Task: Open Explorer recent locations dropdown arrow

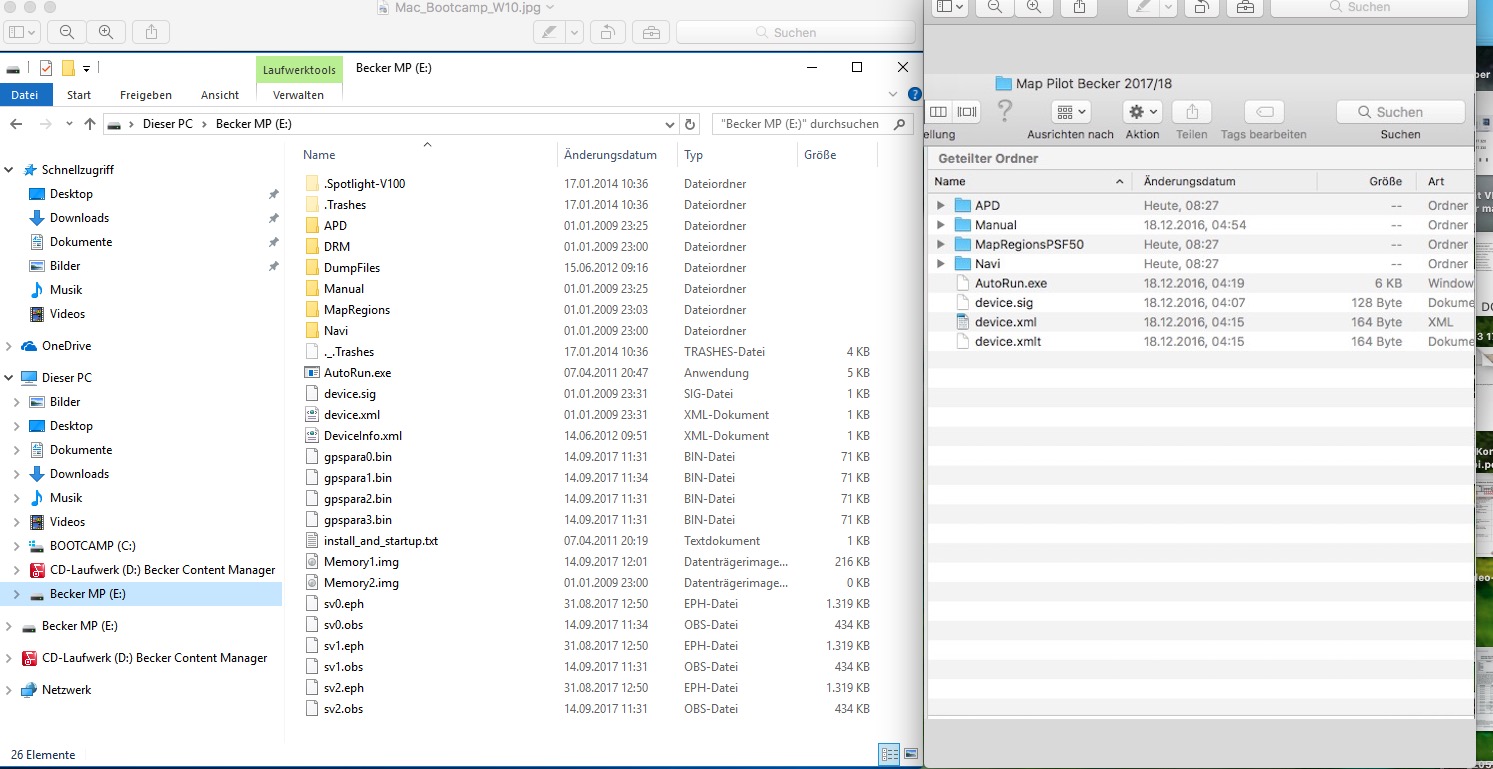Action: pyautogui.click(x=69, y=124)
